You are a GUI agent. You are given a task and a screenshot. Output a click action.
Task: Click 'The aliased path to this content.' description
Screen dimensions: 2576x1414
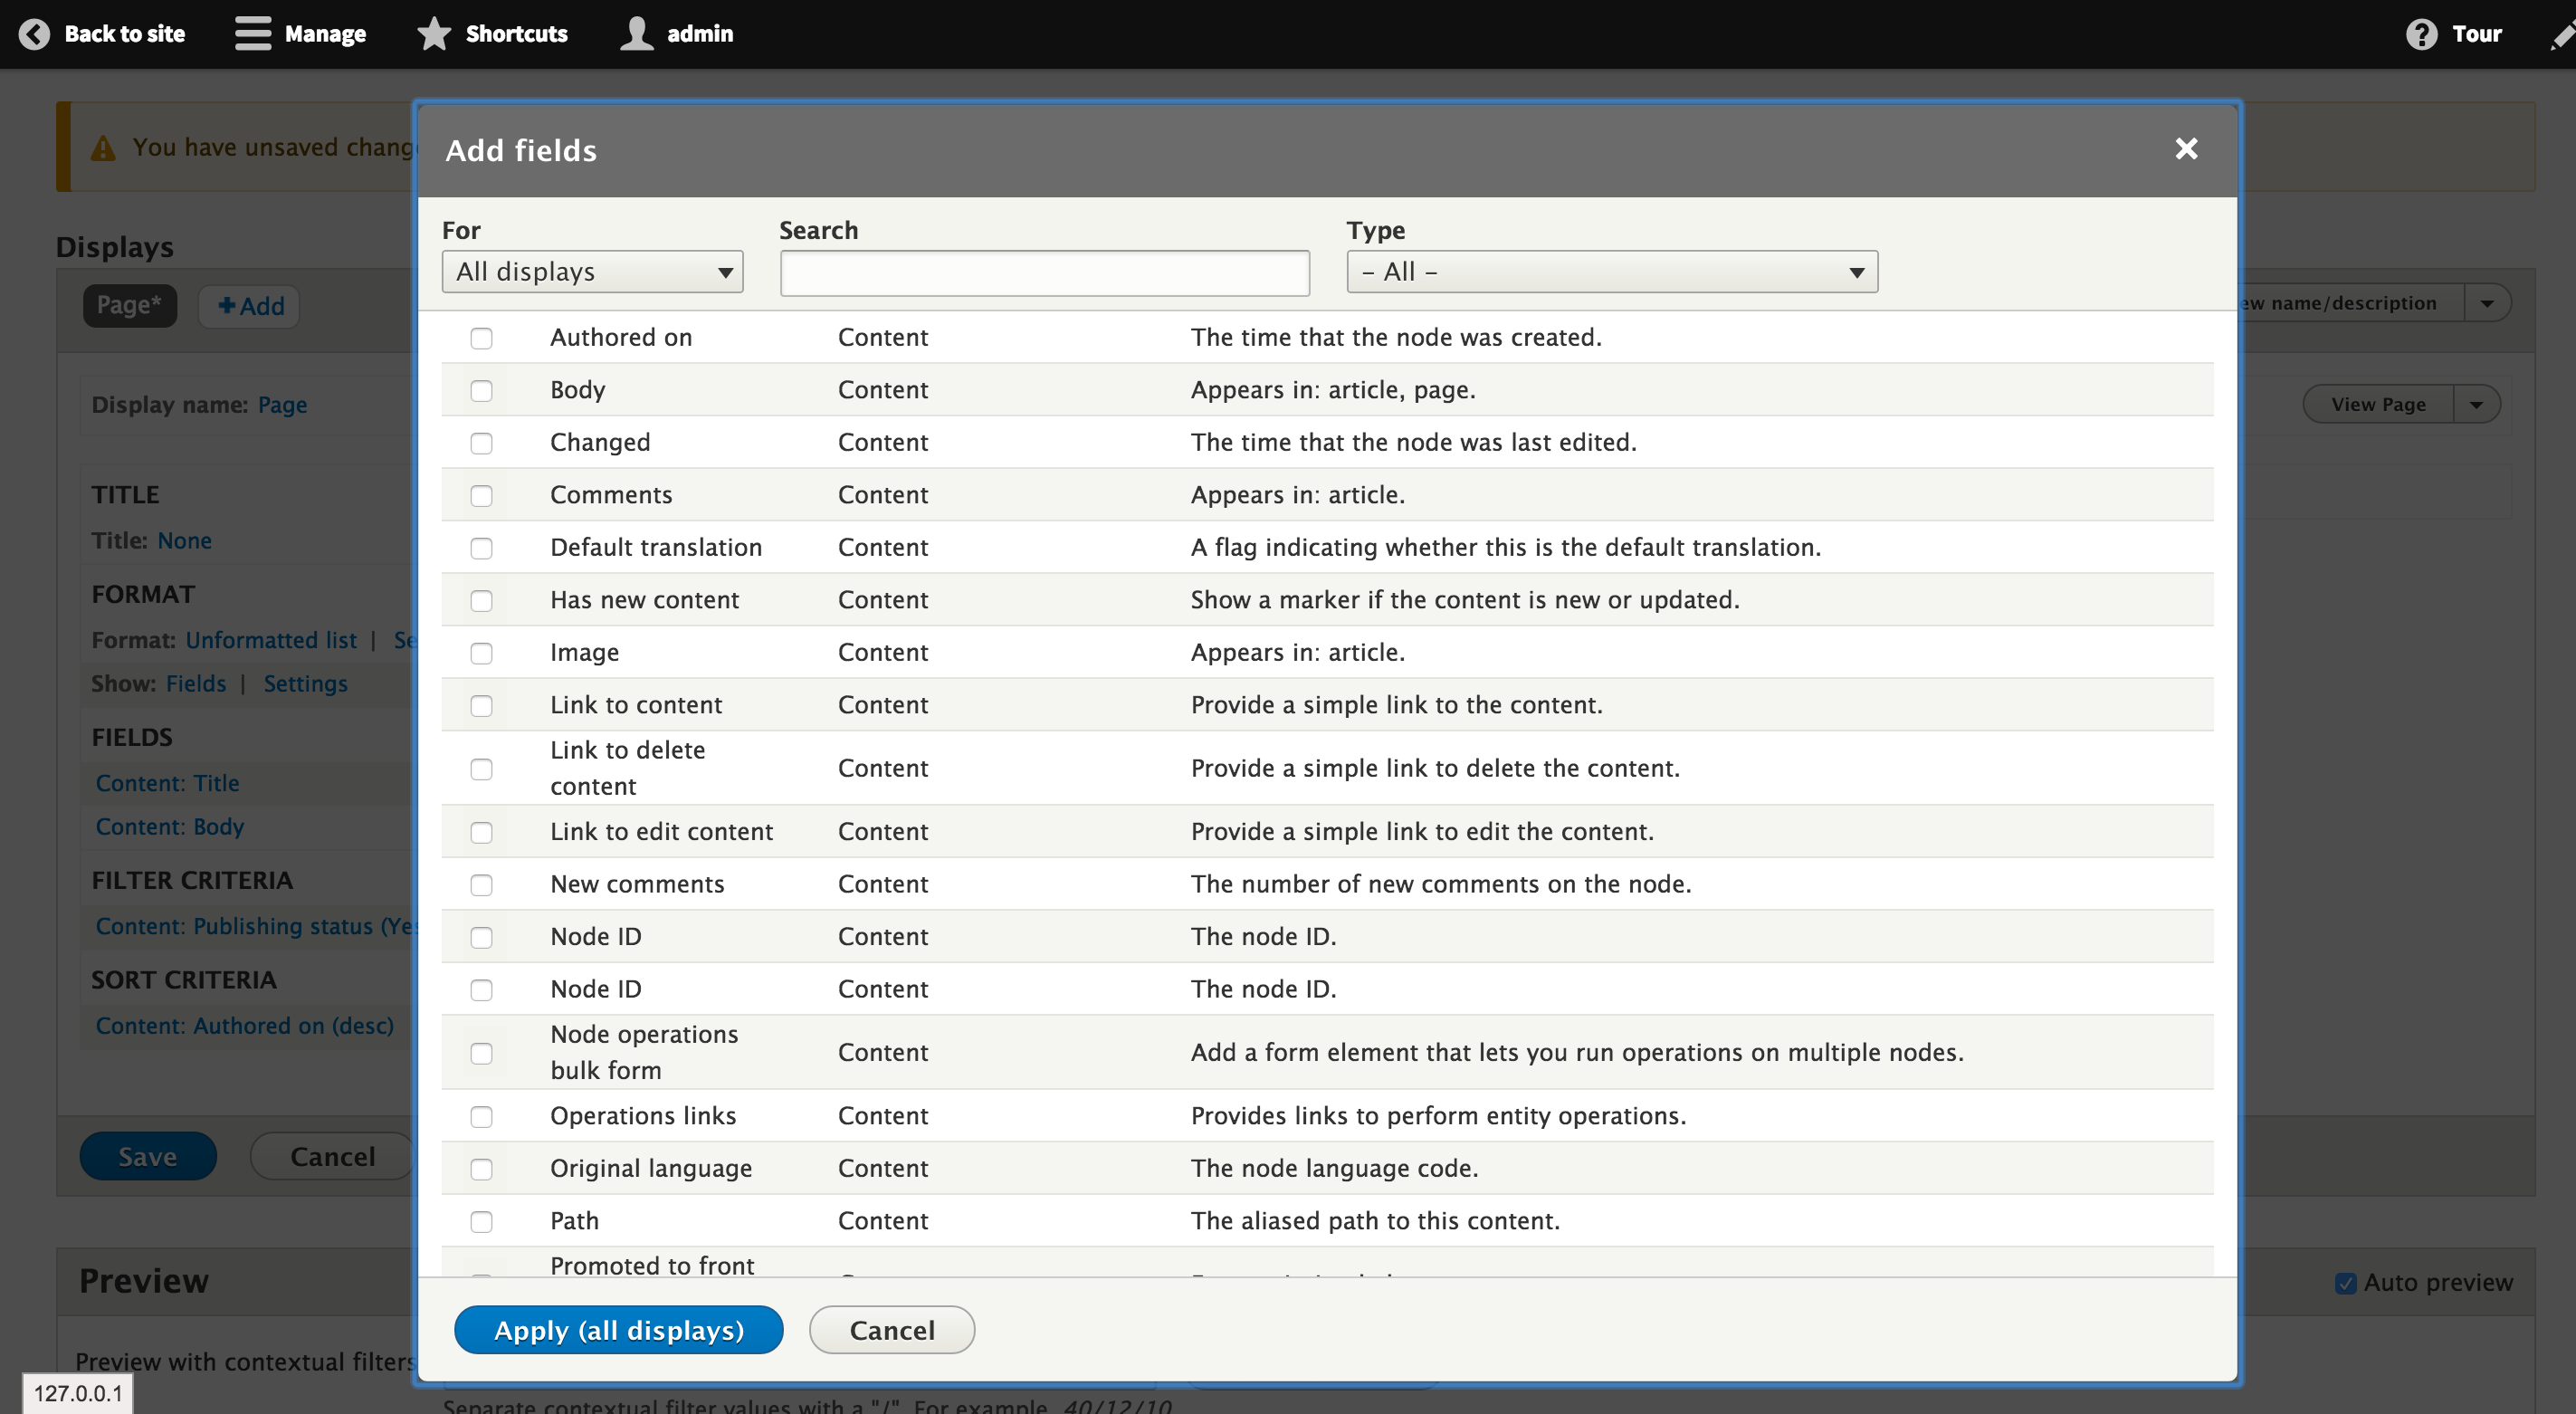pos(1375,1221)
